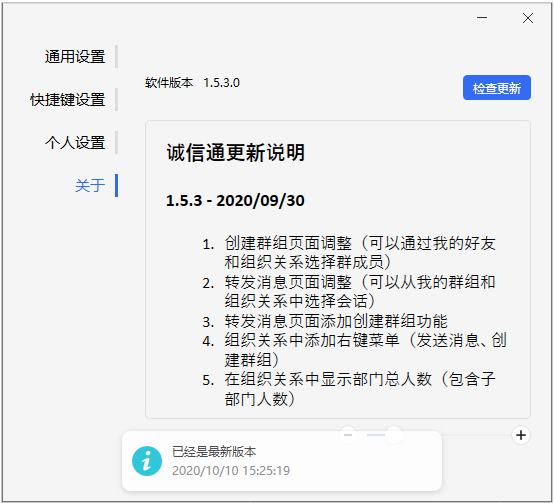Image resolution: width=554 pixels, height=503 pixels.
Task: Click changelog item 4 about 右键菜单
Action: pyautogui.click(x=355, y=350)
